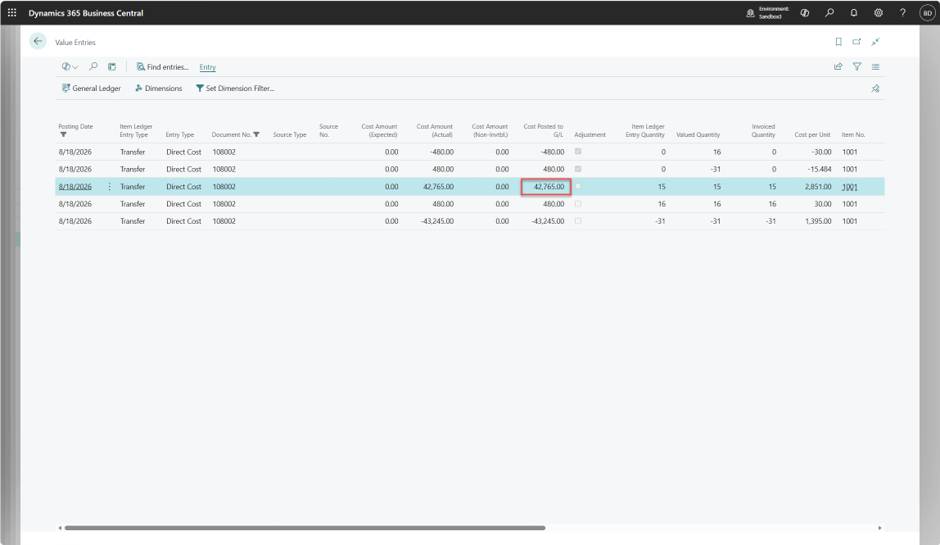The height and width of the screenshot is (545, 940).
Task: Open notifications bell
Action: [x=854, y=13]
